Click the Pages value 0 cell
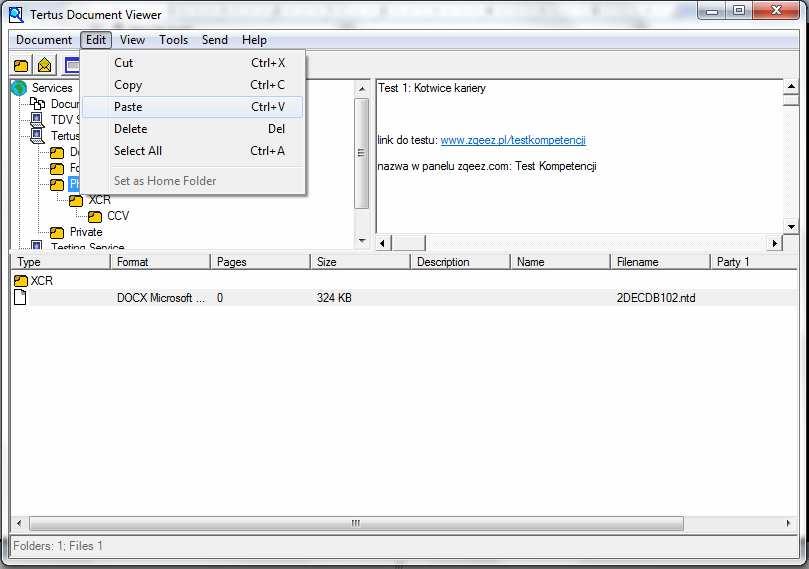The height and width of the screenshot is (569, 809). click(x=220, y=298)
